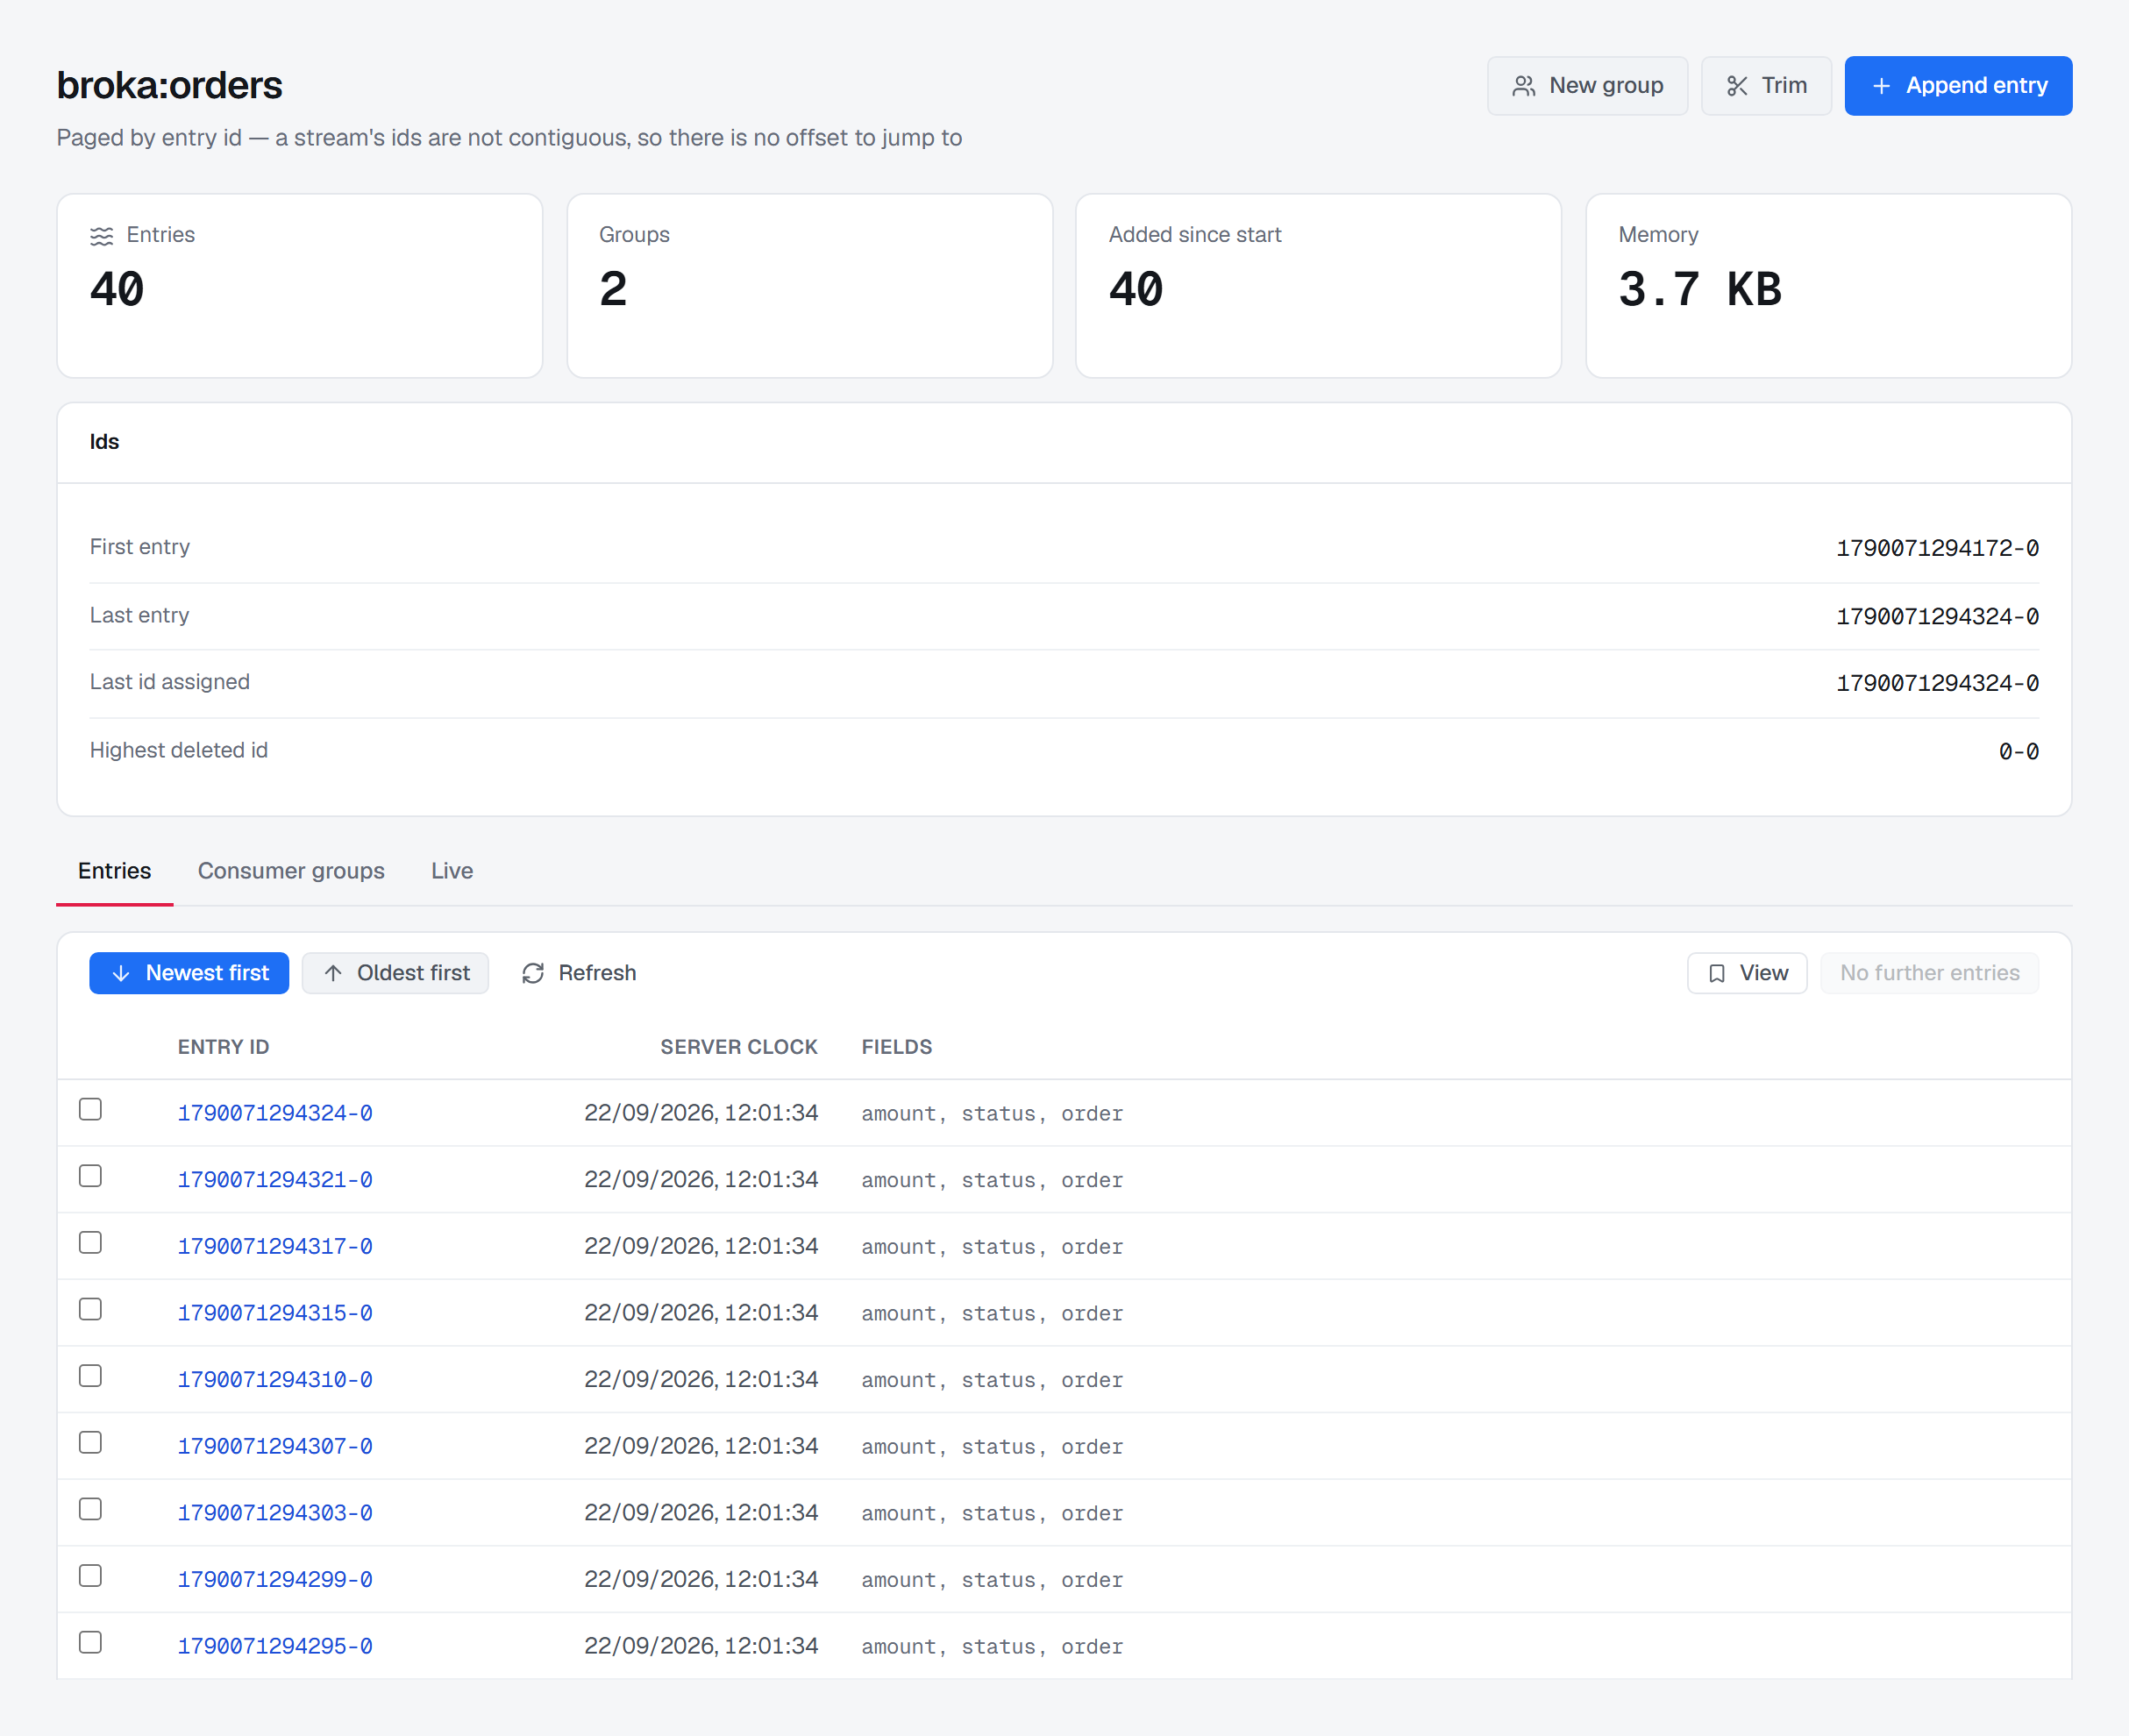
Task: Open entry link 1790071294310-0
Action: pyautogui.click(x=275, y=1380)
